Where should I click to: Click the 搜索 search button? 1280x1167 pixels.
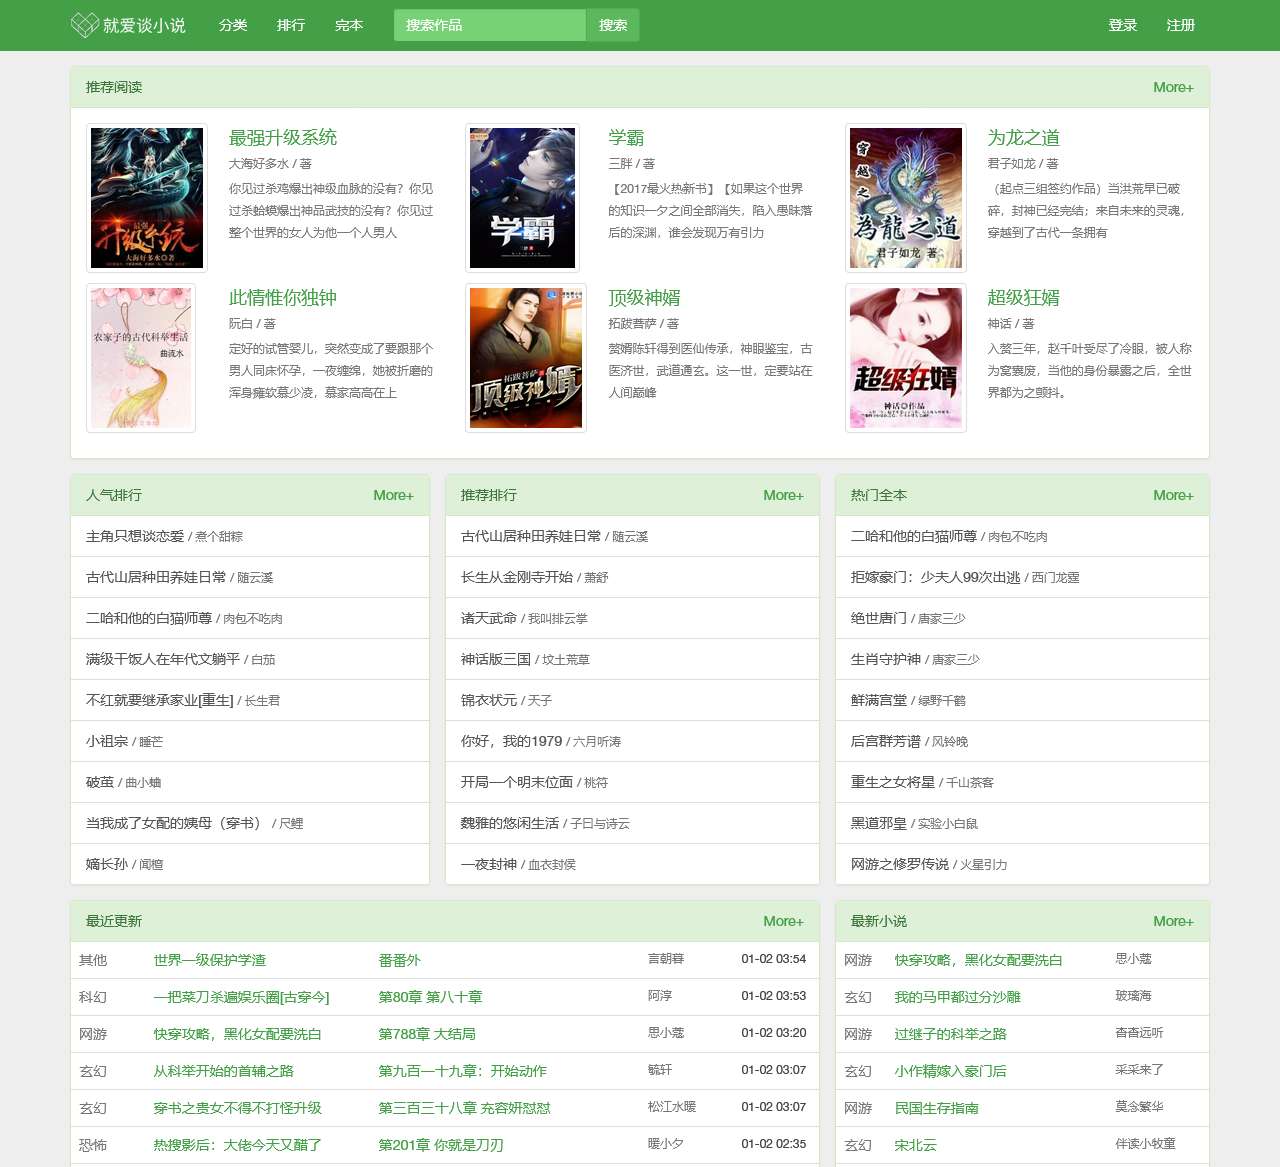point(613,24)
